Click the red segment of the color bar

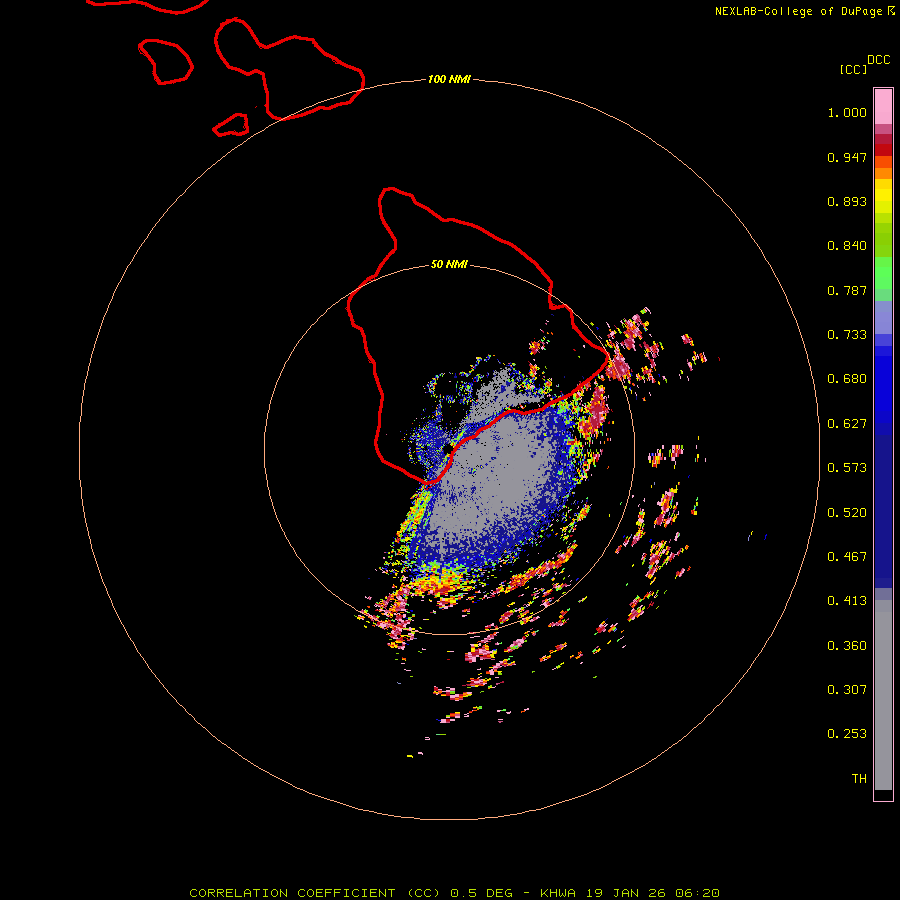point(883,150)
